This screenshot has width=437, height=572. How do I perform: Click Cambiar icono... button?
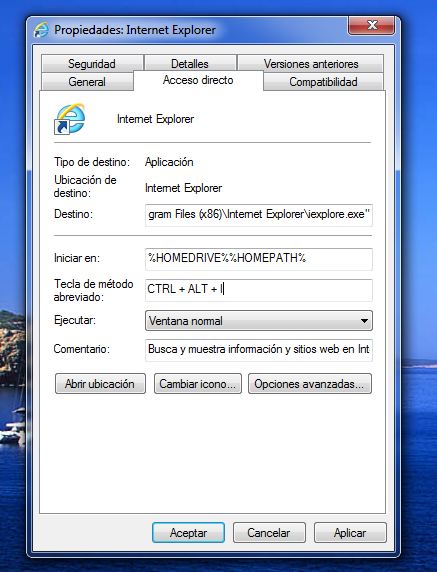[198, 383]
